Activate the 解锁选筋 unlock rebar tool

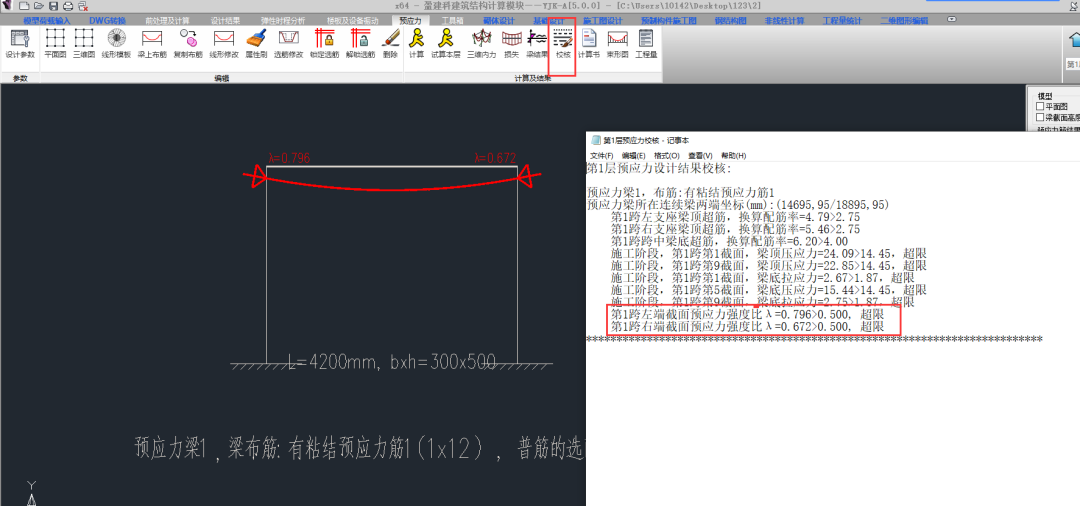tap(360, 43)
